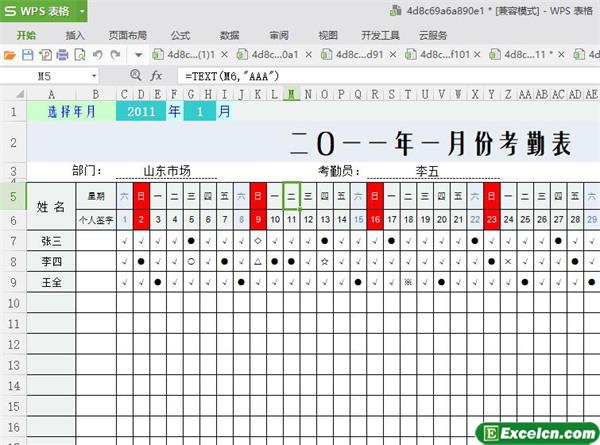The image size is (600, 445).
Task: Click the 星期 header cell
Action: tap(96, 196)
